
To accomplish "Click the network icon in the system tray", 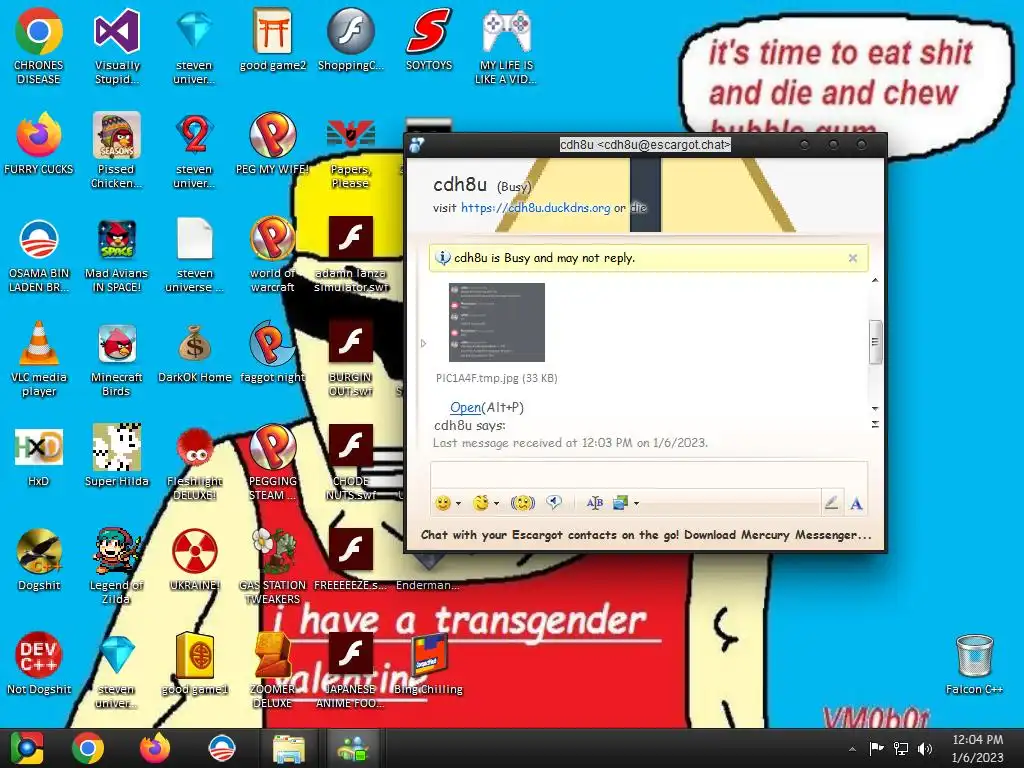I will (901, 749).
